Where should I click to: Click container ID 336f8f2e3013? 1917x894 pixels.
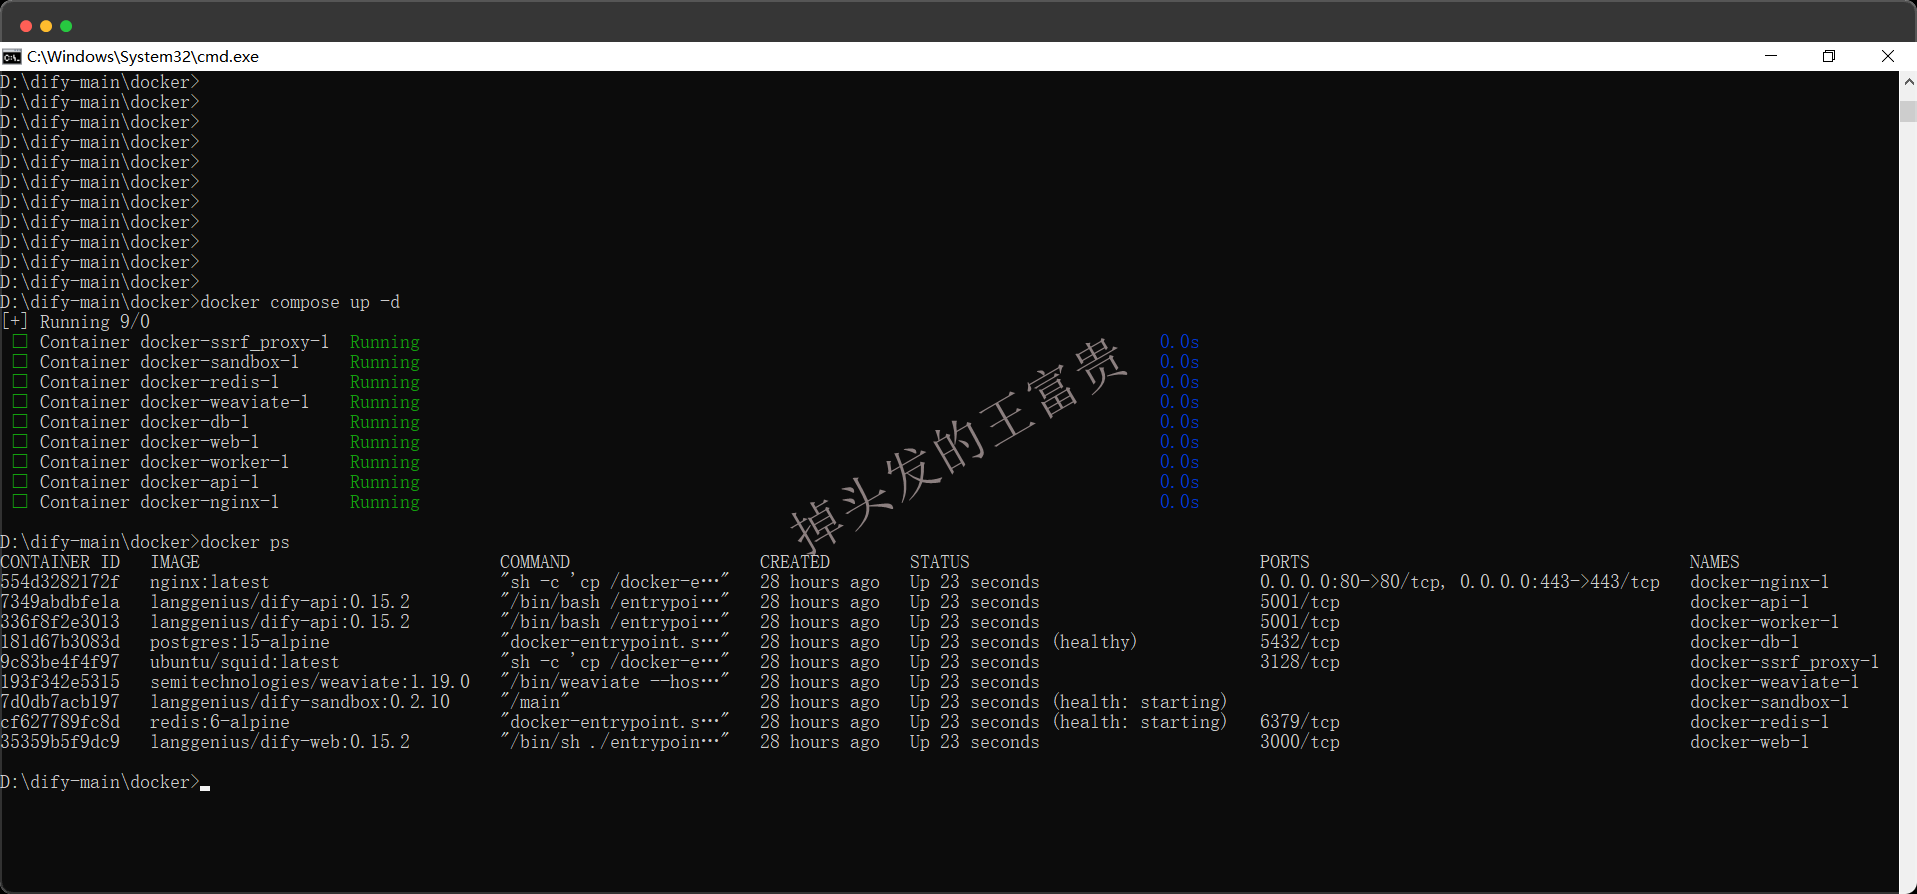coord(60,622)
